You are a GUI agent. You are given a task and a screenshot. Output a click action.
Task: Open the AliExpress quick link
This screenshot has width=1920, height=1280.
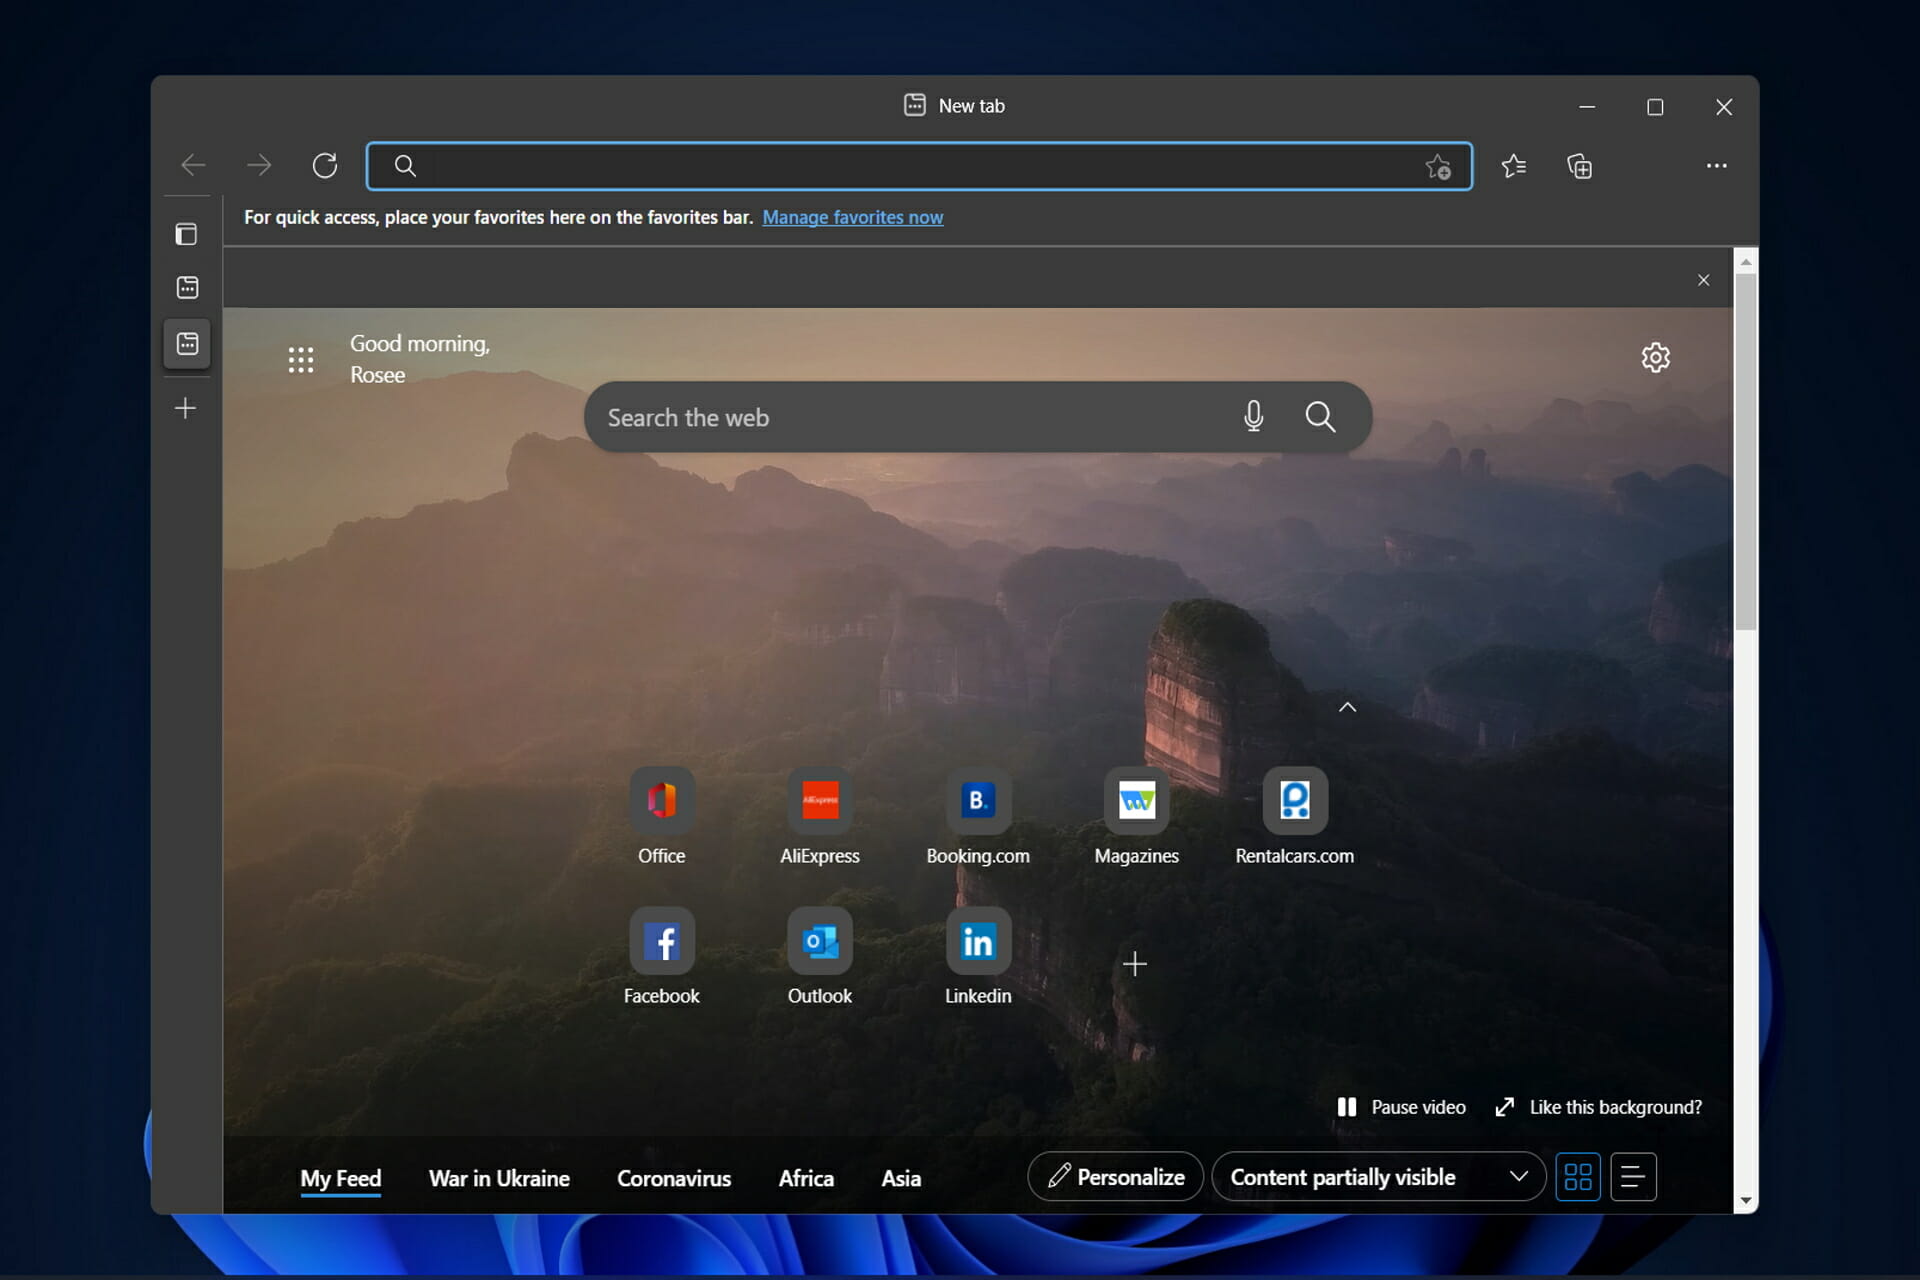click(x=820, y=817)
